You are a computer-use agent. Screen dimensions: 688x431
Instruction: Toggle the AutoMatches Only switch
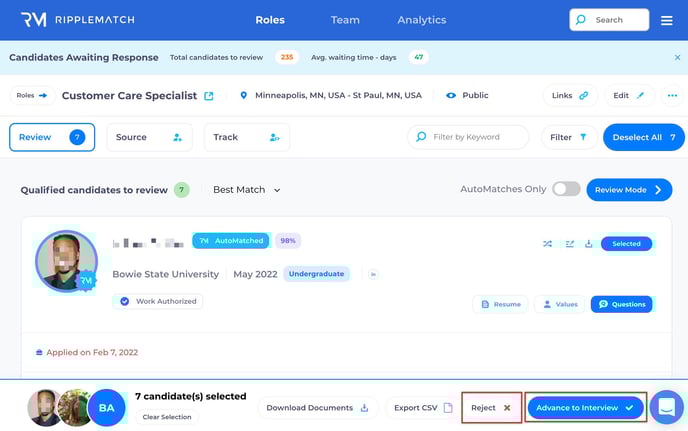pyautogui.click(x=566, y=189)
